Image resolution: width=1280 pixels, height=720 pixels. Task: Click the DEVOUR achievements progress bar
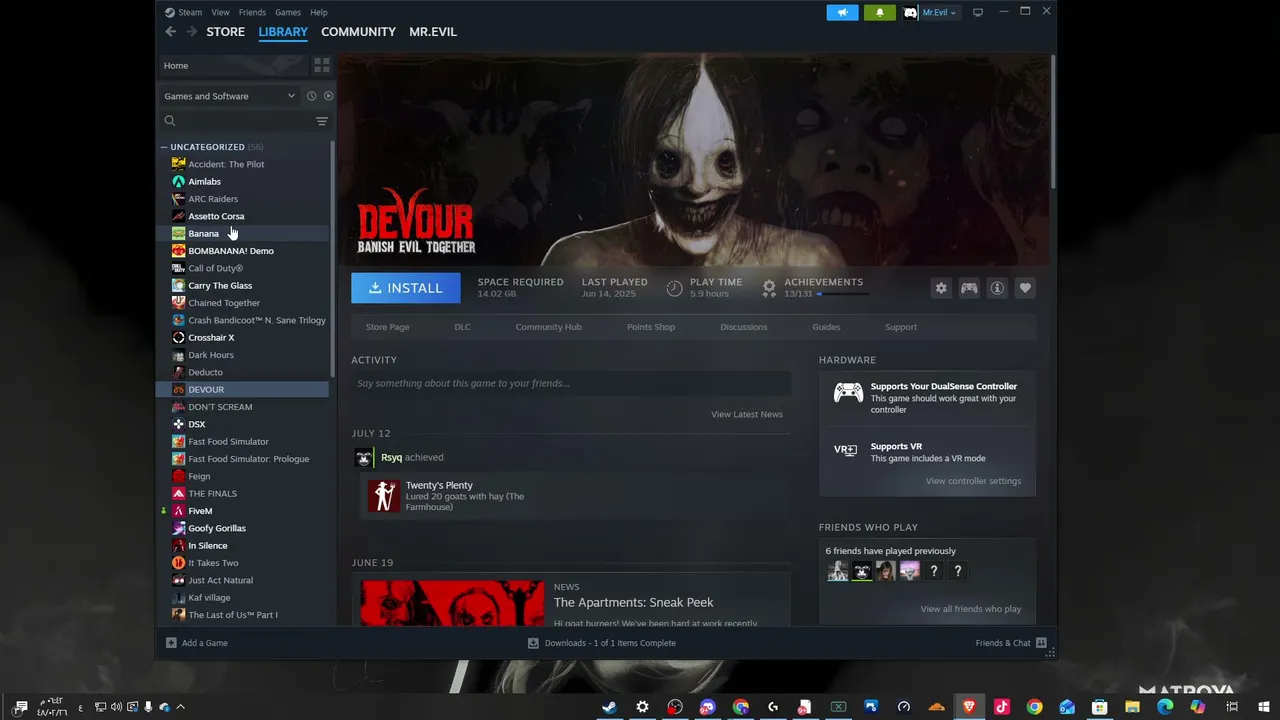coord(843,295)
